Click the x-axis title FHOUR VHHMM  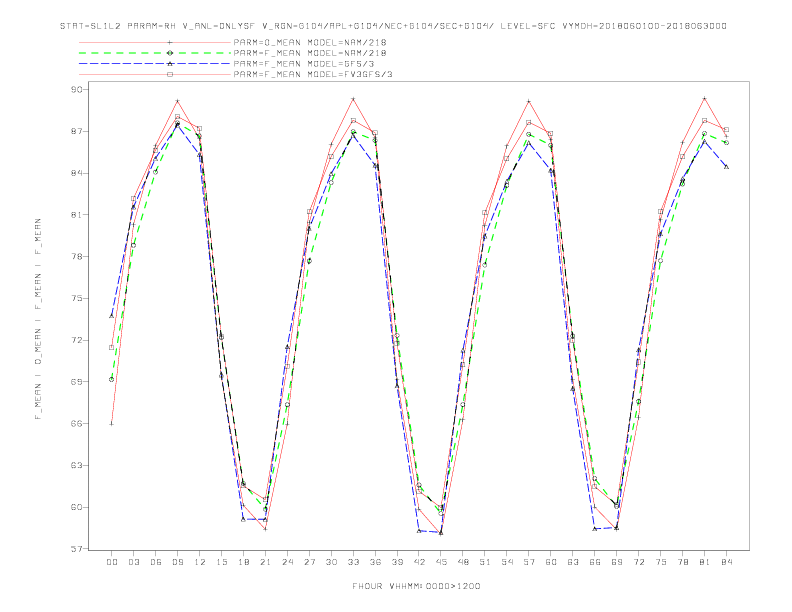click(x=416, y=586)
